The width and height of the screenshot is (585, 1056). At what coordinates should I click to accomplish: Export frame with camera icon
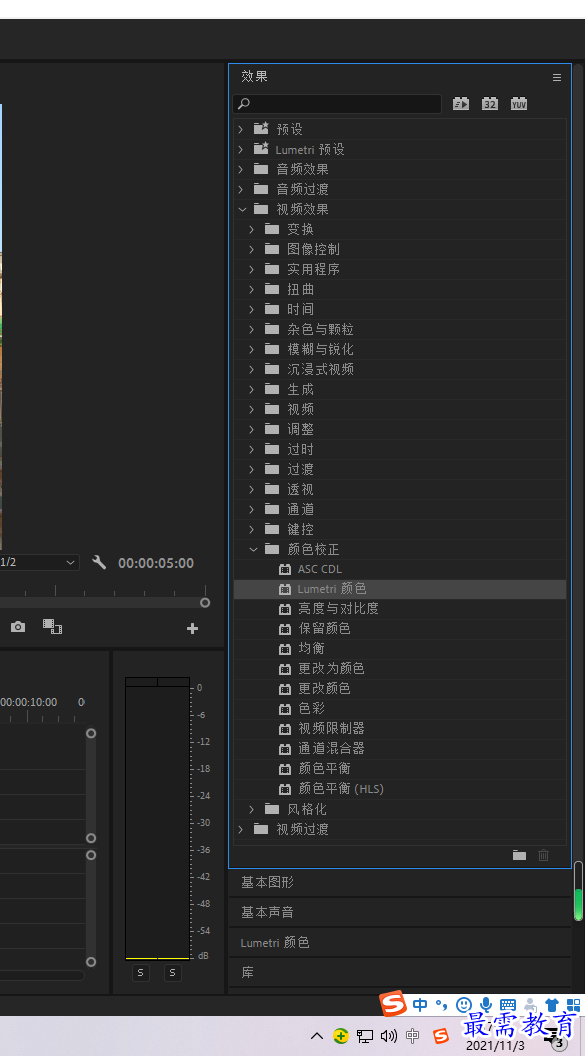[18, 627]
